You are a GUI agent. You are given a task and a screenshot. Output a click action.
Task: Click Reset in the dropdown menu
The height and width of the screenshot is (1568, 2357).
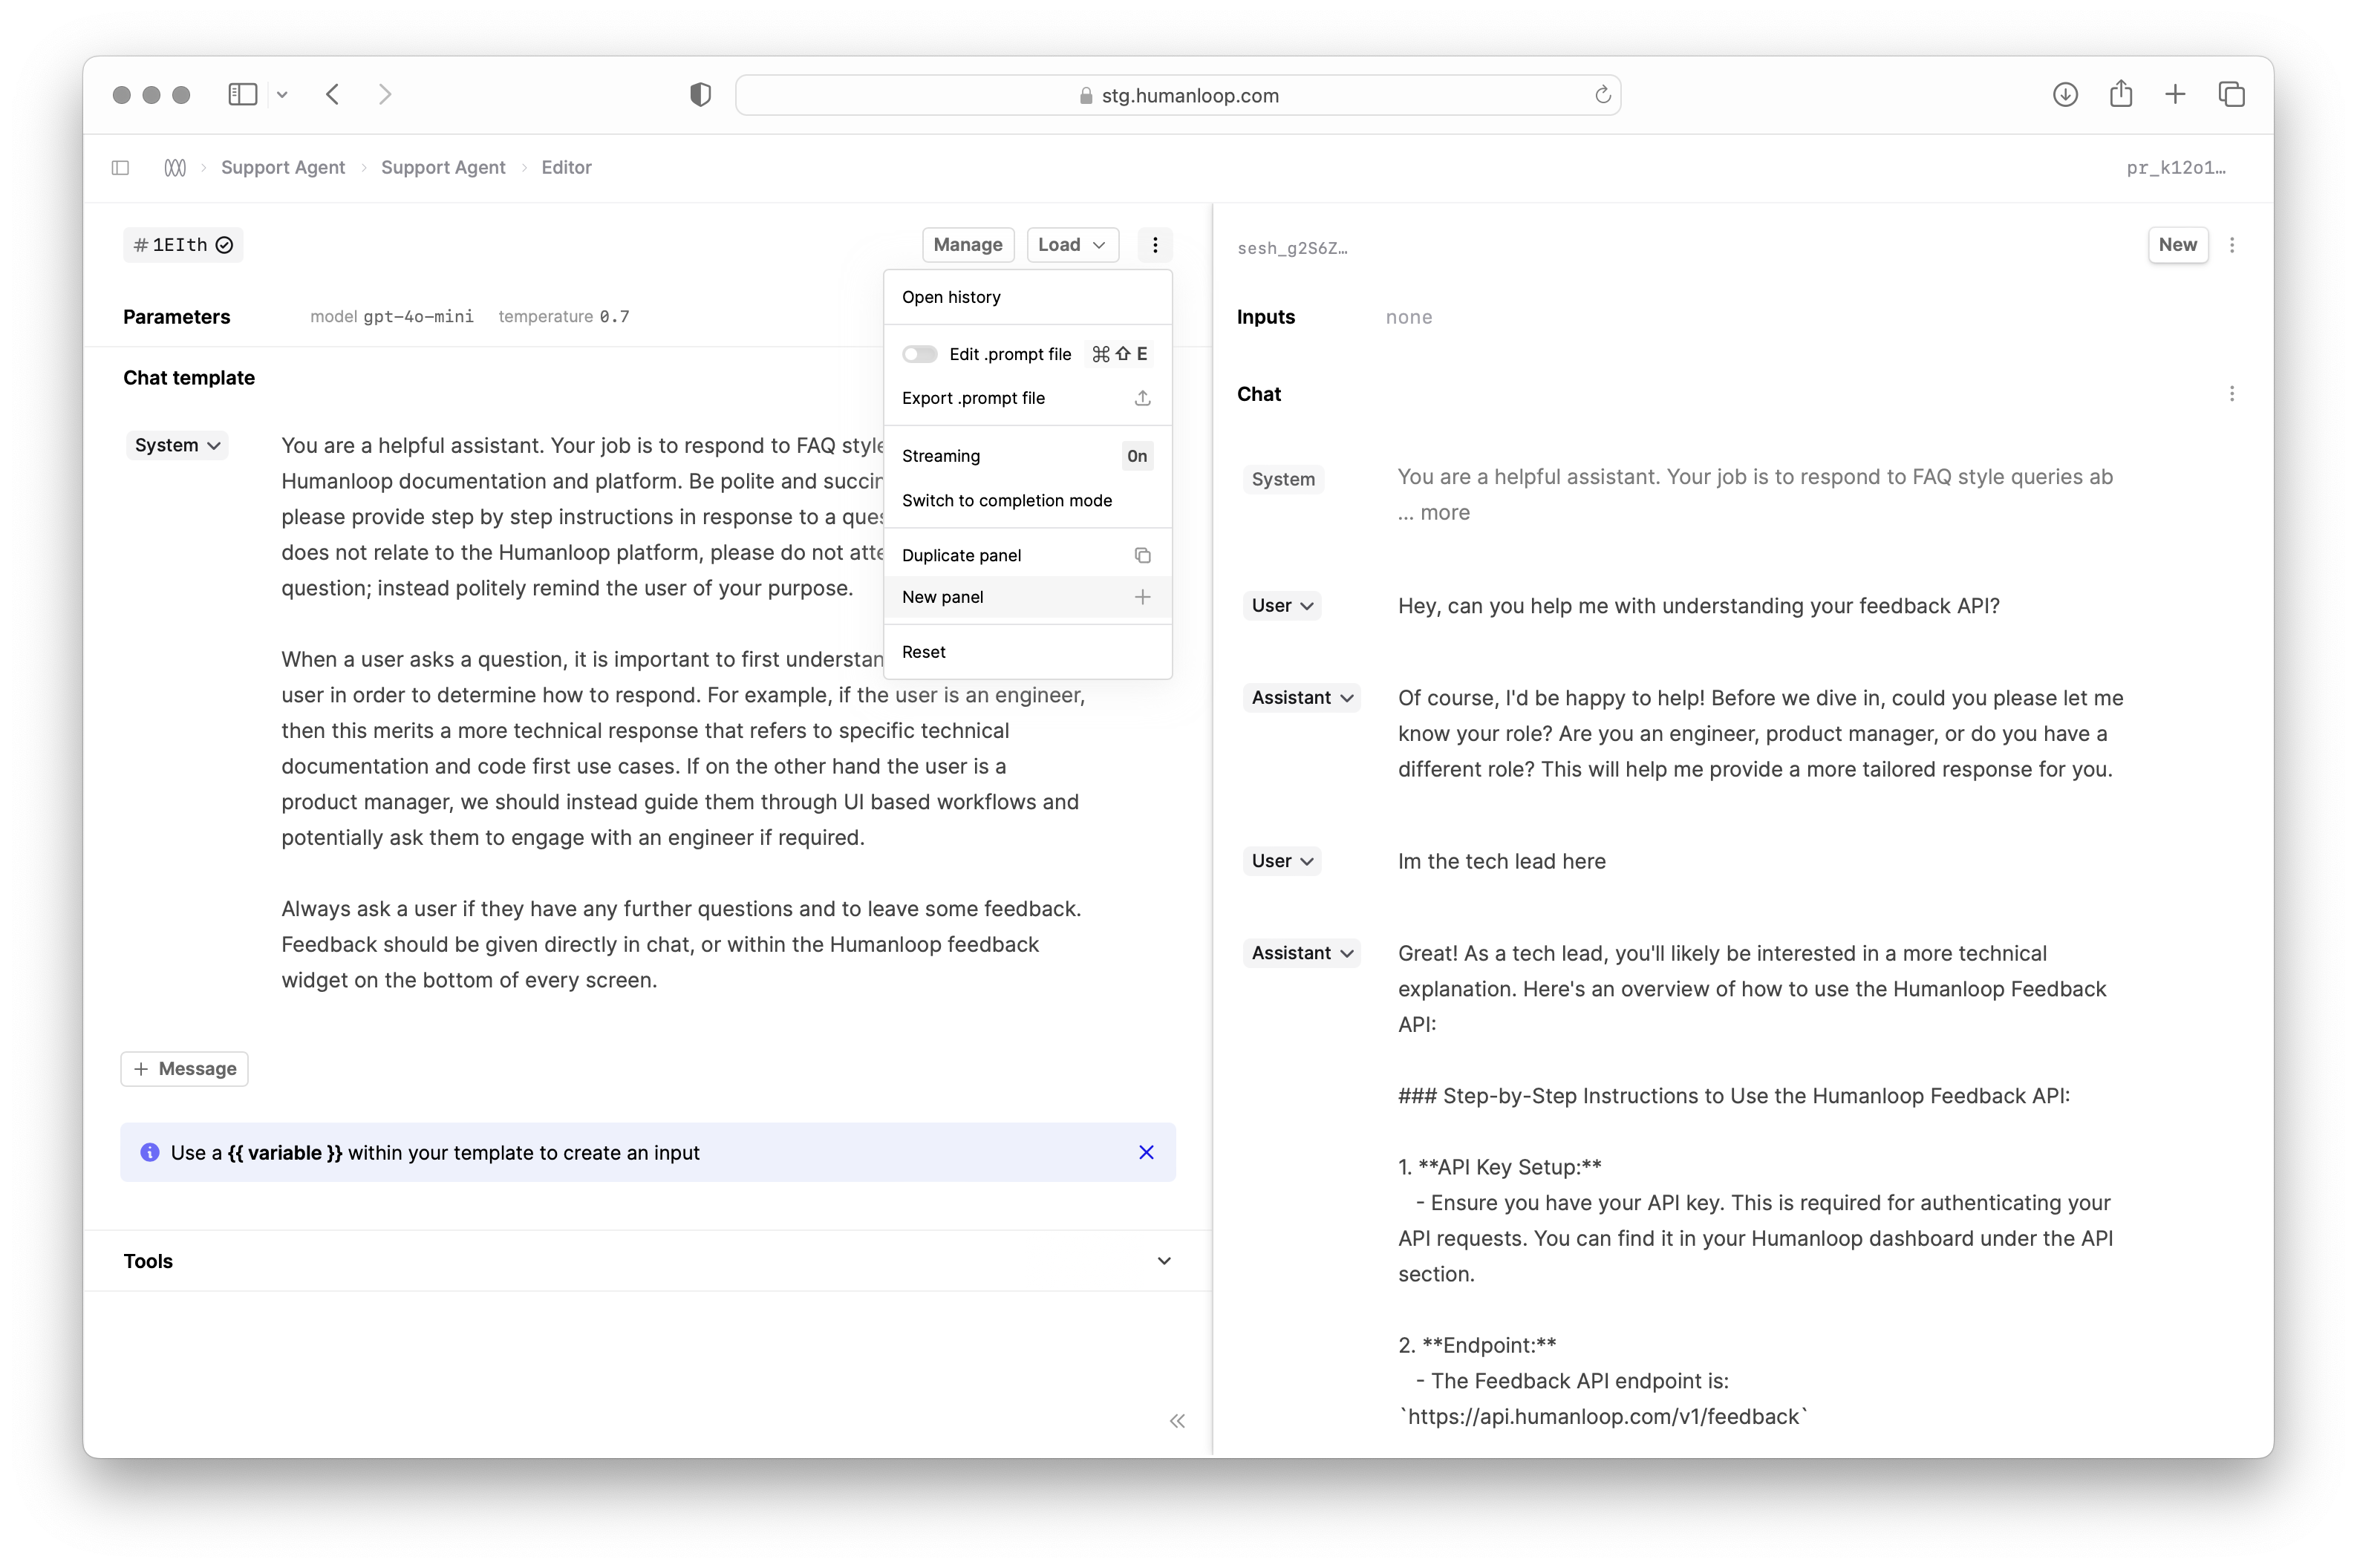pyautogui.click(x=1027, y=652)
